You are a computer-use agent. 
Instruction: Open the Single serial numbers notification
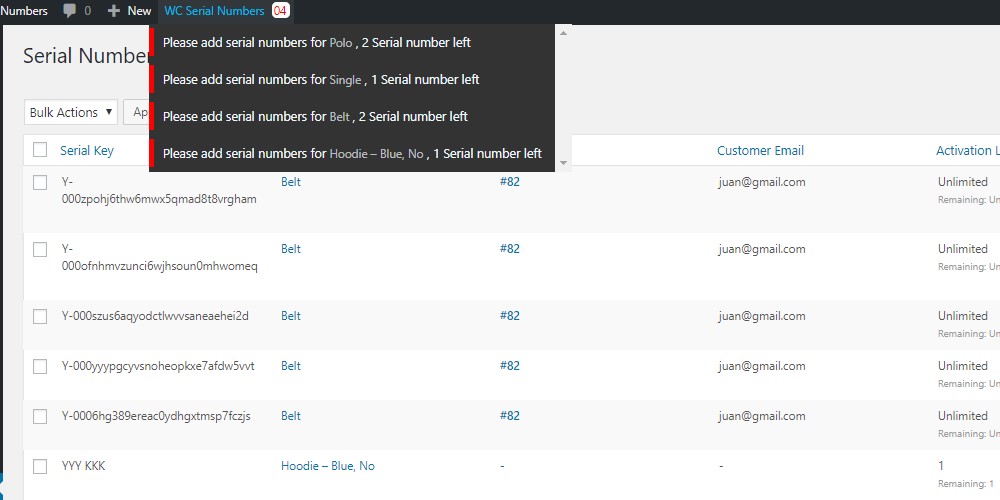[x=320, y=80]
